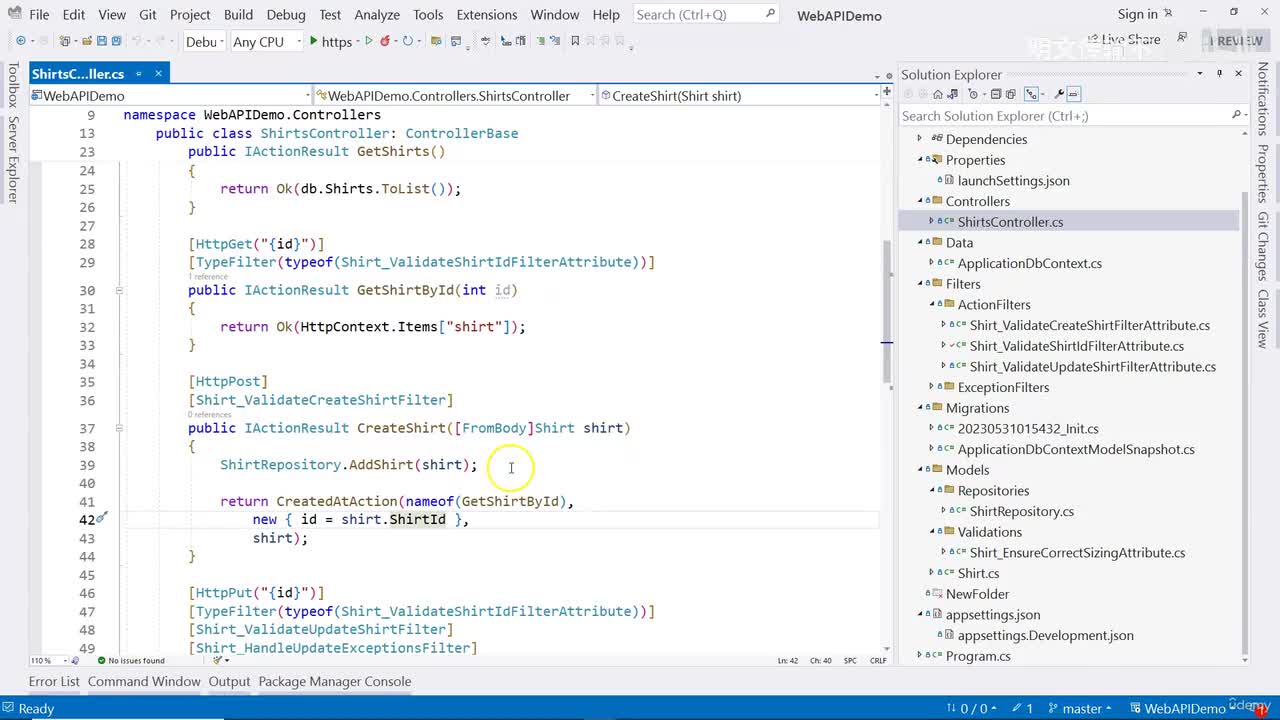1280x720 pixels.
Task: Open the Output tab at the bottom
Action: (x=229, y=681)
